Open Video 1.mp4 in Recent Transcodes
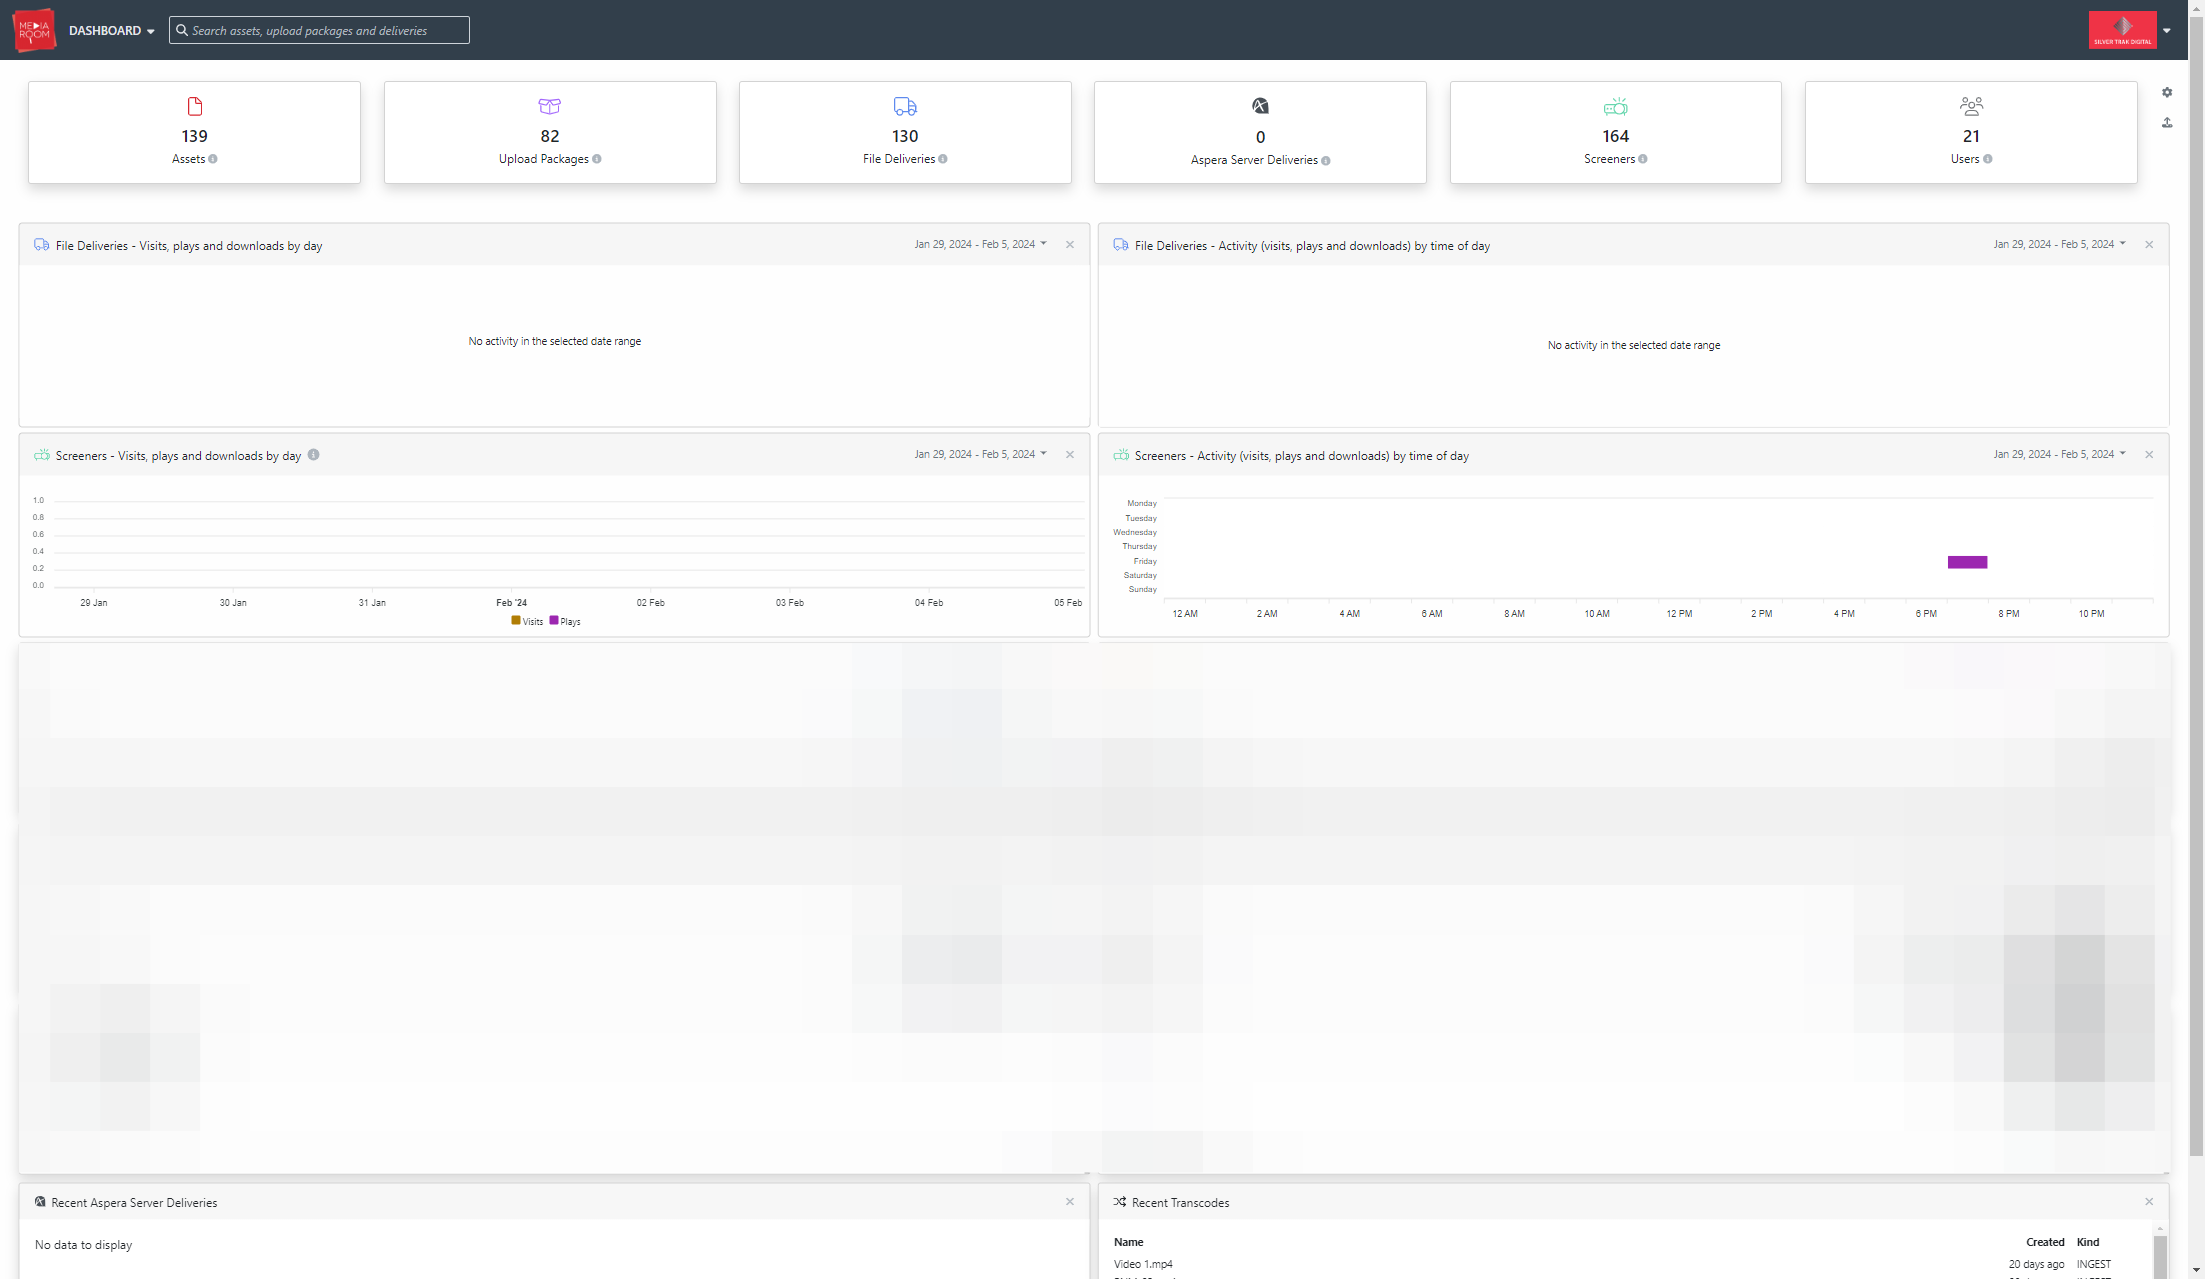The width and height of the screenshot is (2205, 1279). [1143, 1264]
